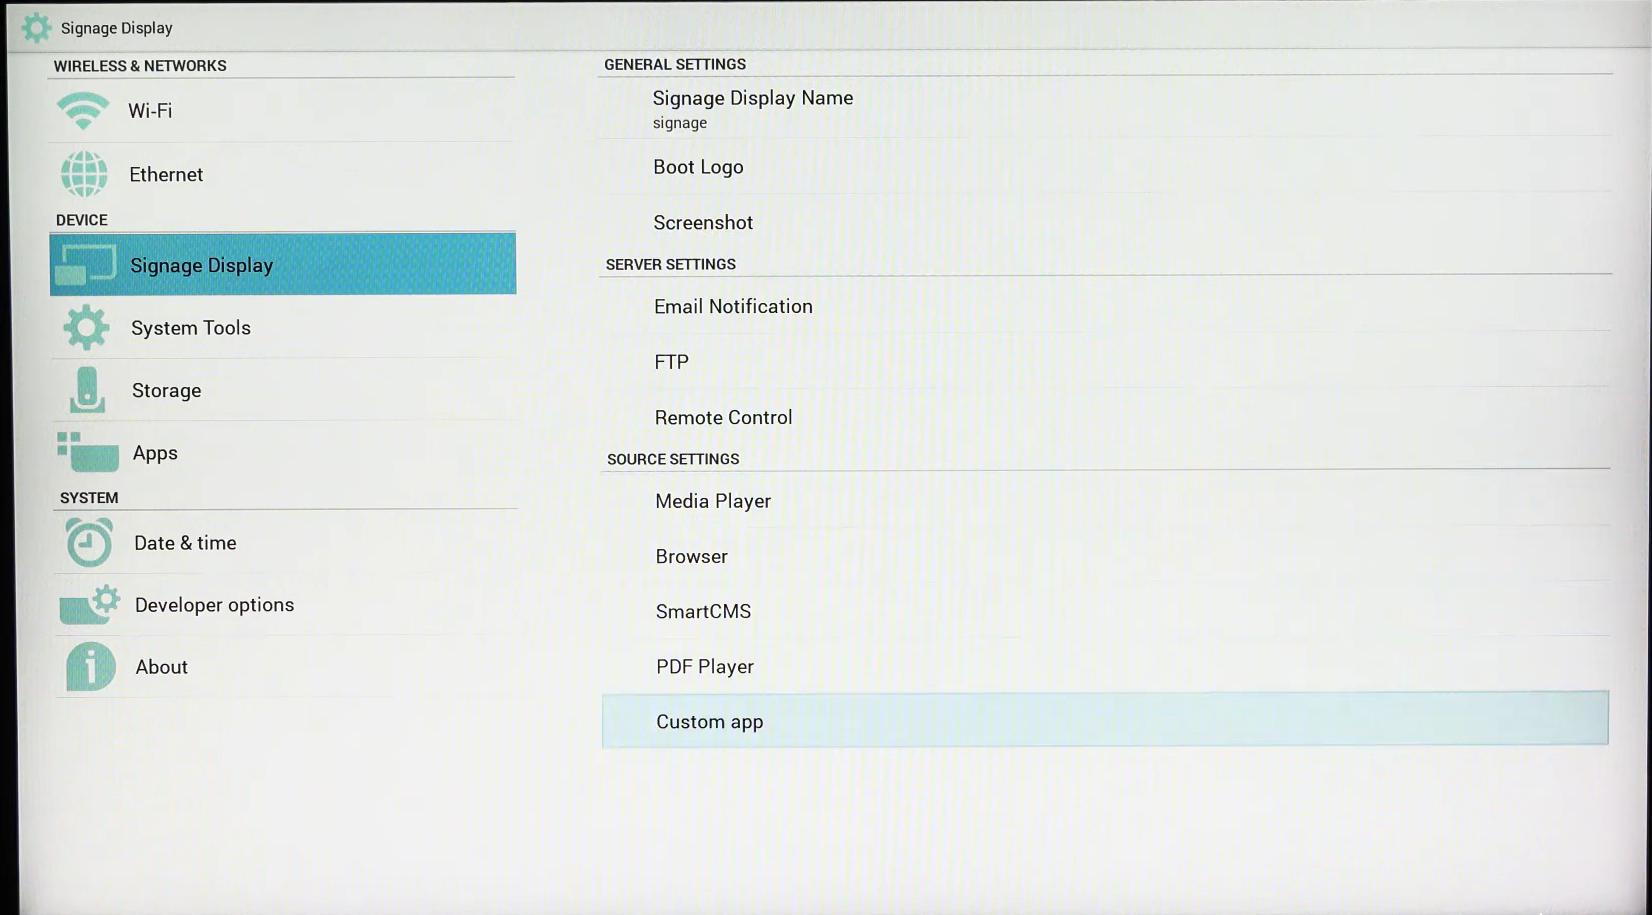Select About in sidebar
1652x915 pixels.
click(x=288, y=667)
